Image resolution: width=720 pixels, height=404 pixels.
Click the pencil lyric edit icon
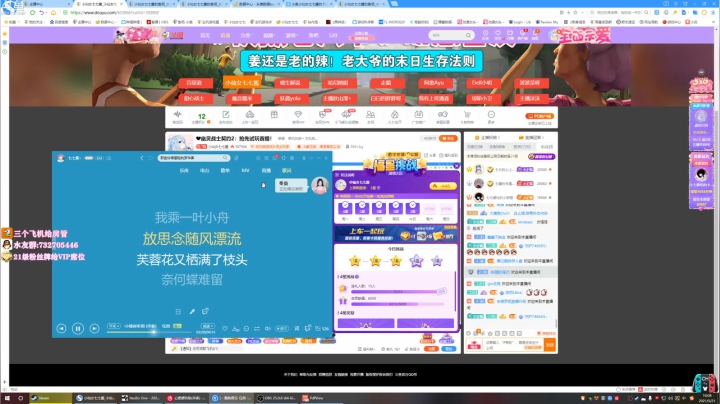coord(192,311)
